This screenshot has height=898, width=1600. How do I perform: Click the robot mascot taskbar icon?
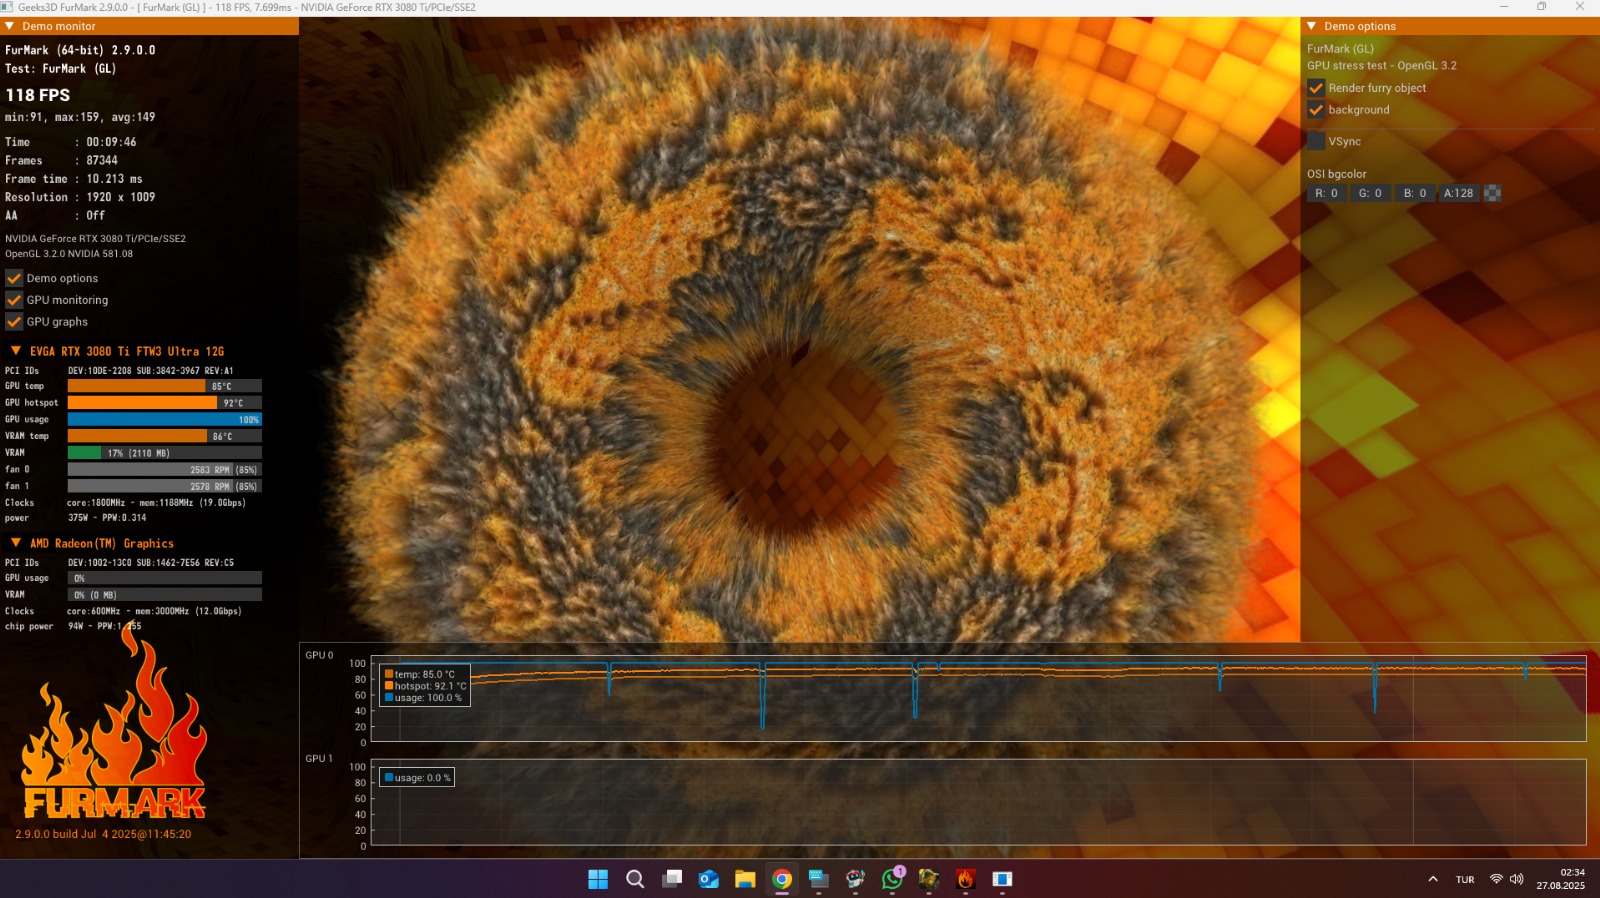pos(855,879)
